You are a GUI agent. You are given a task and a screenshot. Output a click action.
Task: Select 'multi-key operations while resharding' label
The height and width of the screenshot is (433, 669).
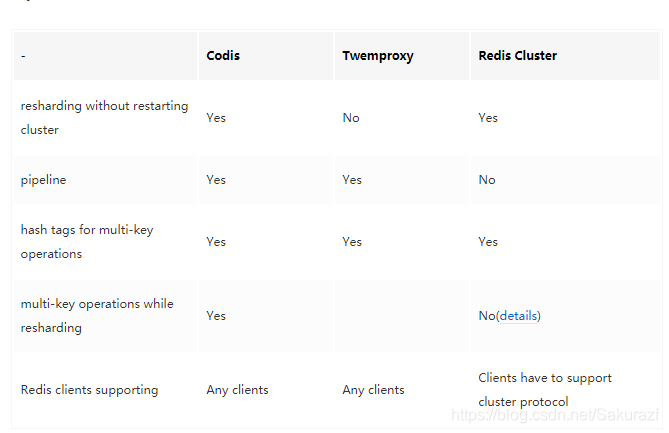point(97,316)
